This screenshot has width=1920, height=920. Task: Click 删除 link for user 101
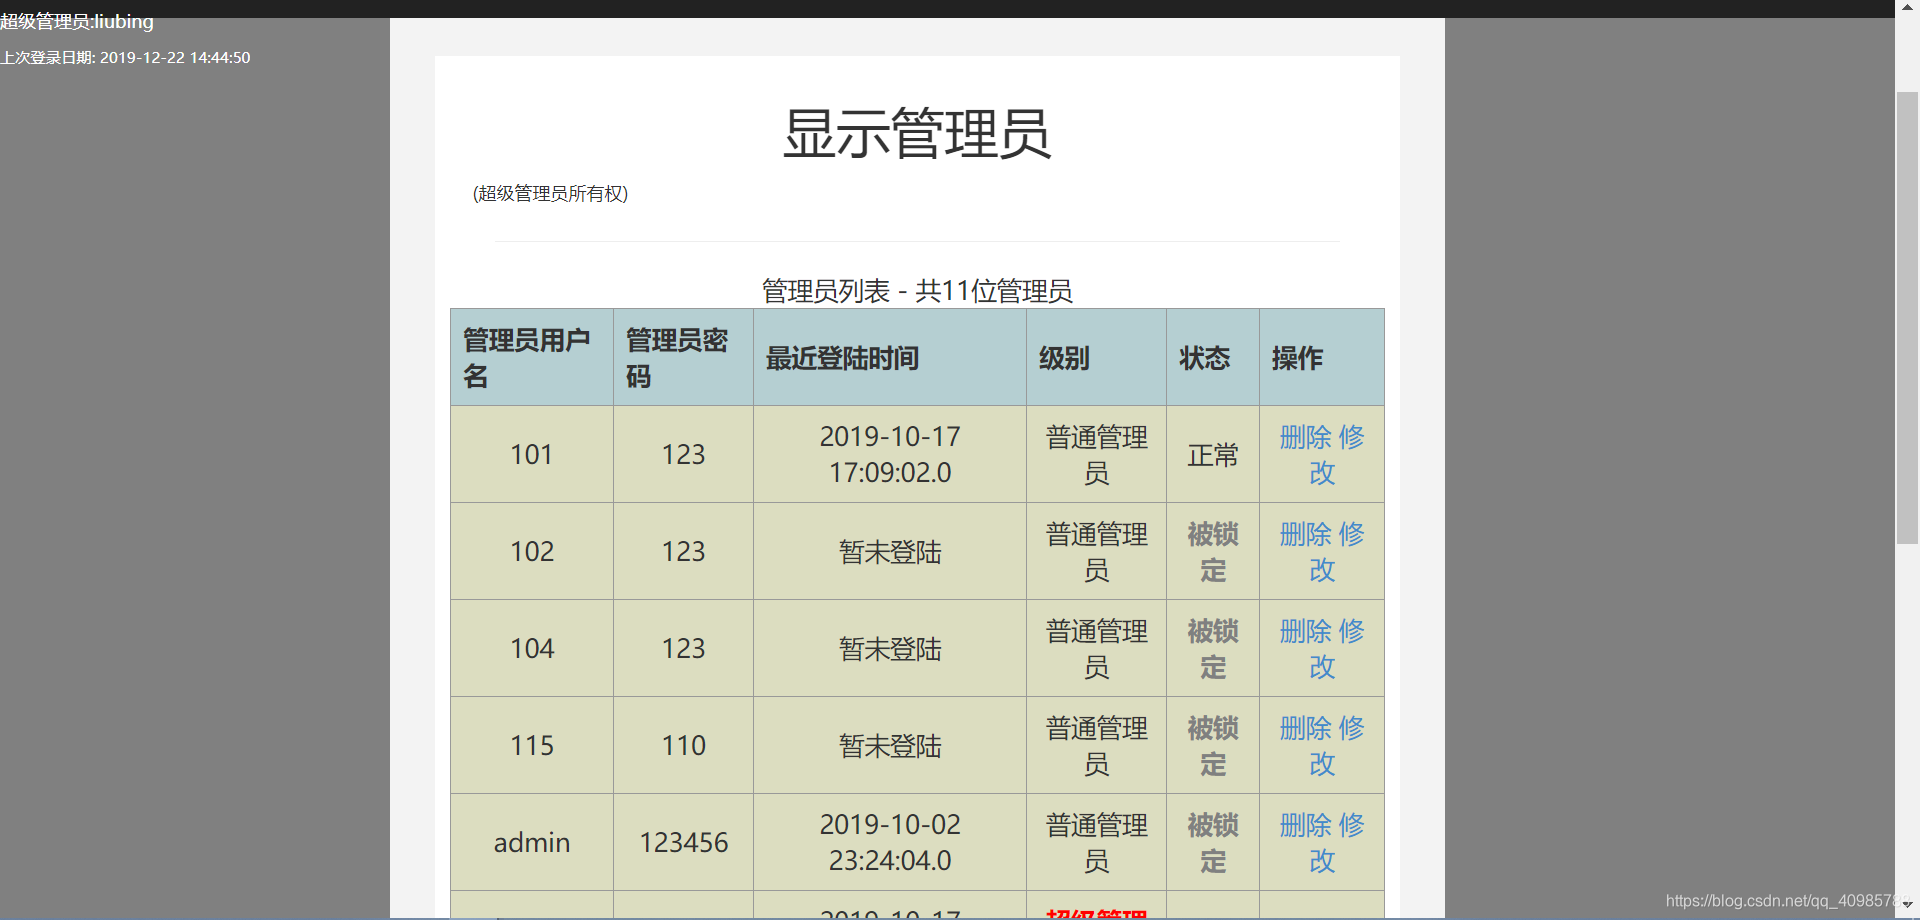(1306, 437)
